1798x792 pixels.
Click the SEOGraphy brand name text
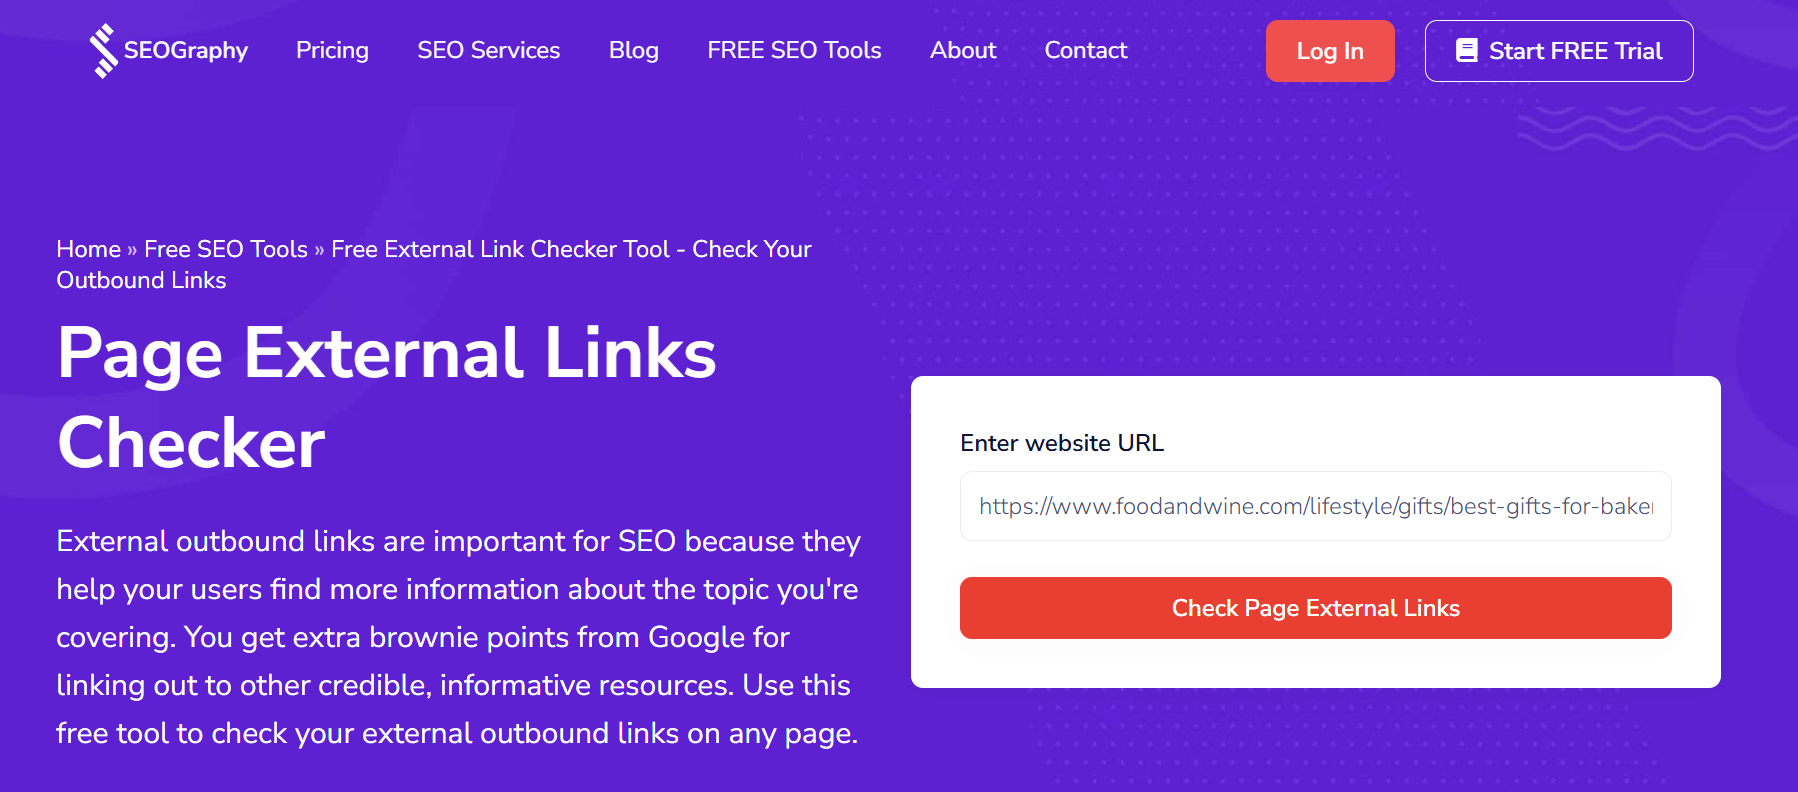point(186,51)
